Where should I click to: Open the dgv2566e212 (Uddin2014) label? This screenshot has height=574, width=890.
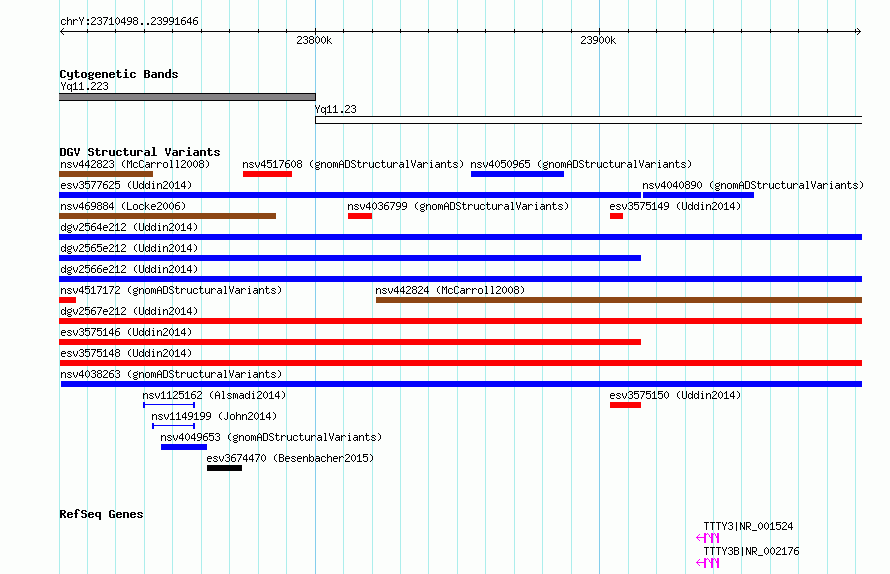pos(129,269)
